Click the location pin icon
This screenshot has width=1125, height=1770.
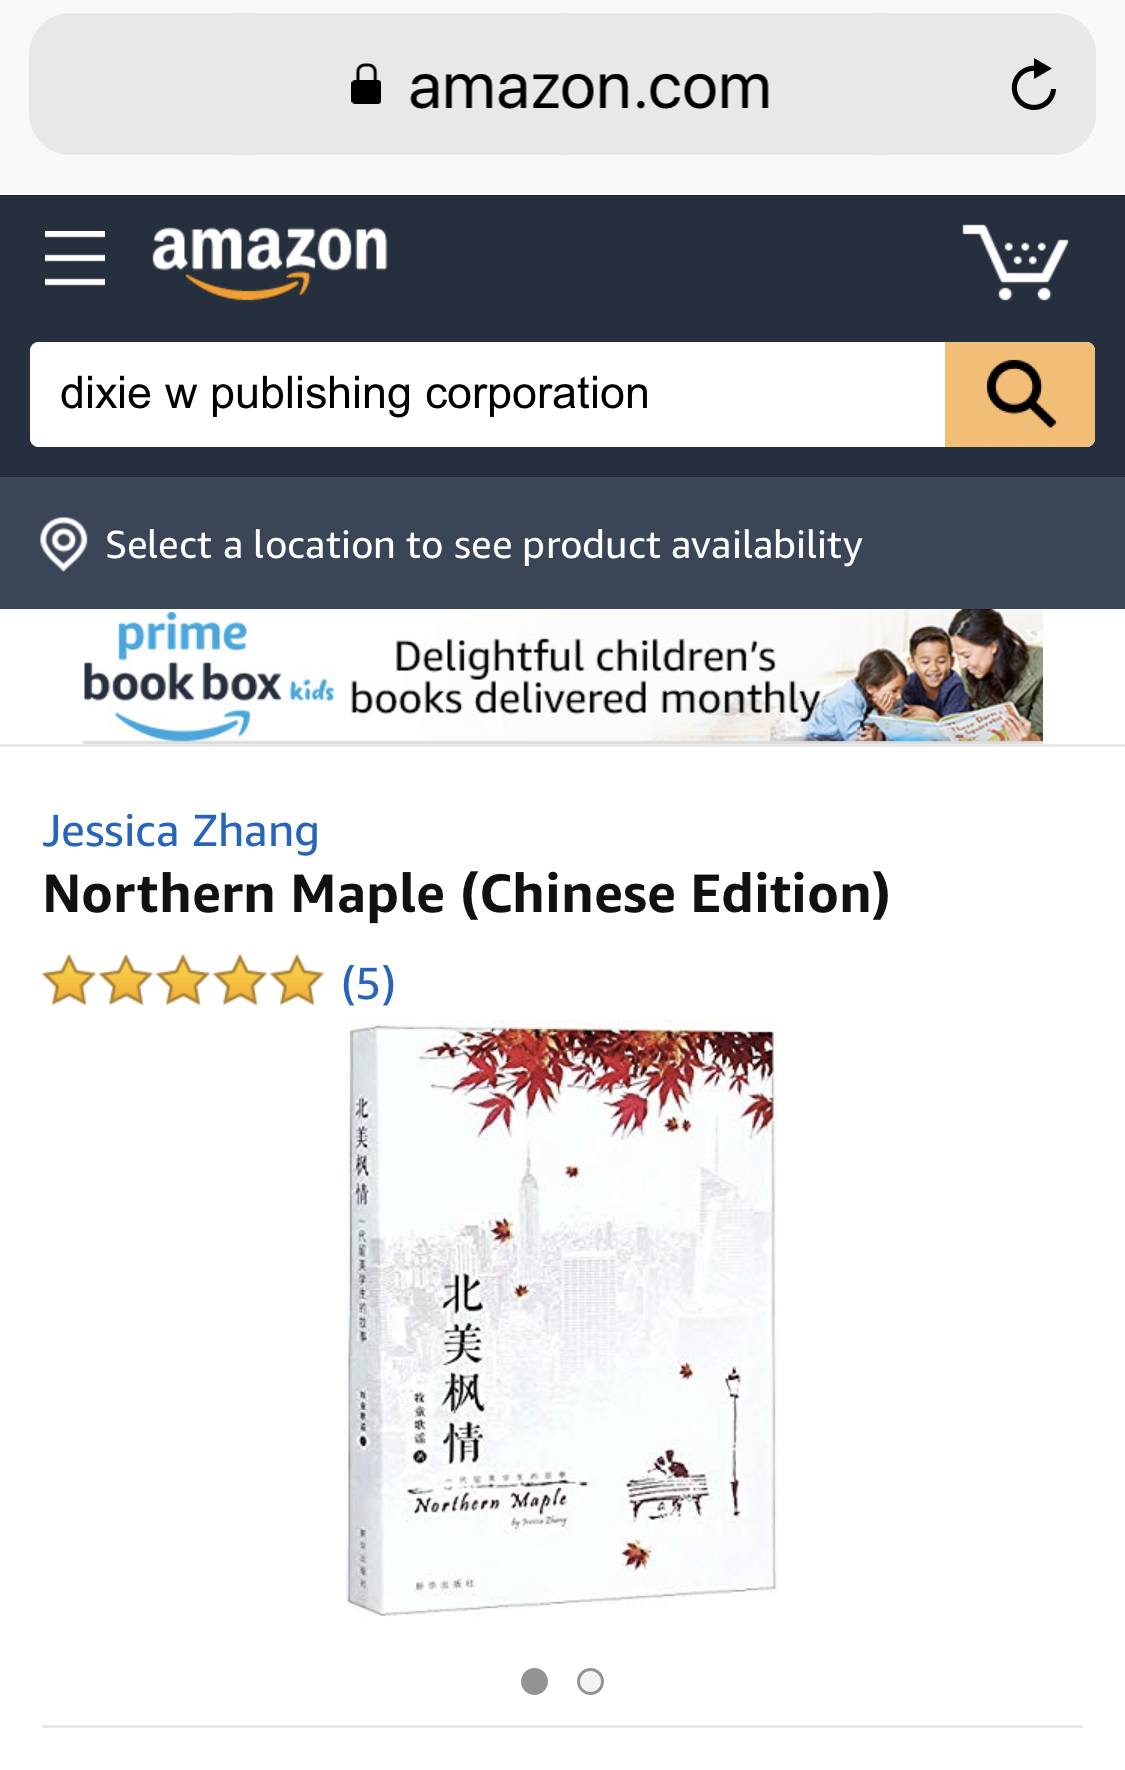[x=64, y=544]
